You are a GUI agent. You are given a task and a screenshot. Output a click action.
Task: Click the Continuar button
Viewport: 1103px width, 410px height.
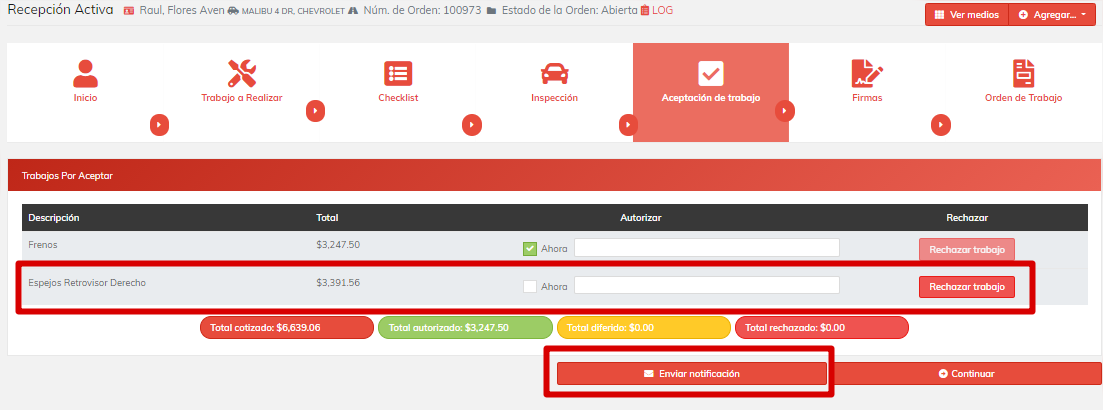[966, 374]
